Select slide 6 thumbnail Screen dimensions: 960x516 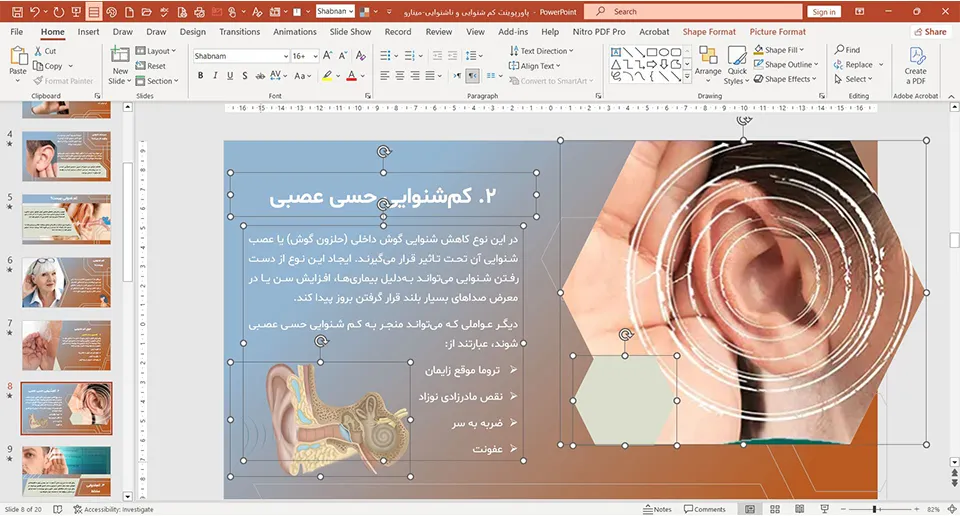click(66, 282)
